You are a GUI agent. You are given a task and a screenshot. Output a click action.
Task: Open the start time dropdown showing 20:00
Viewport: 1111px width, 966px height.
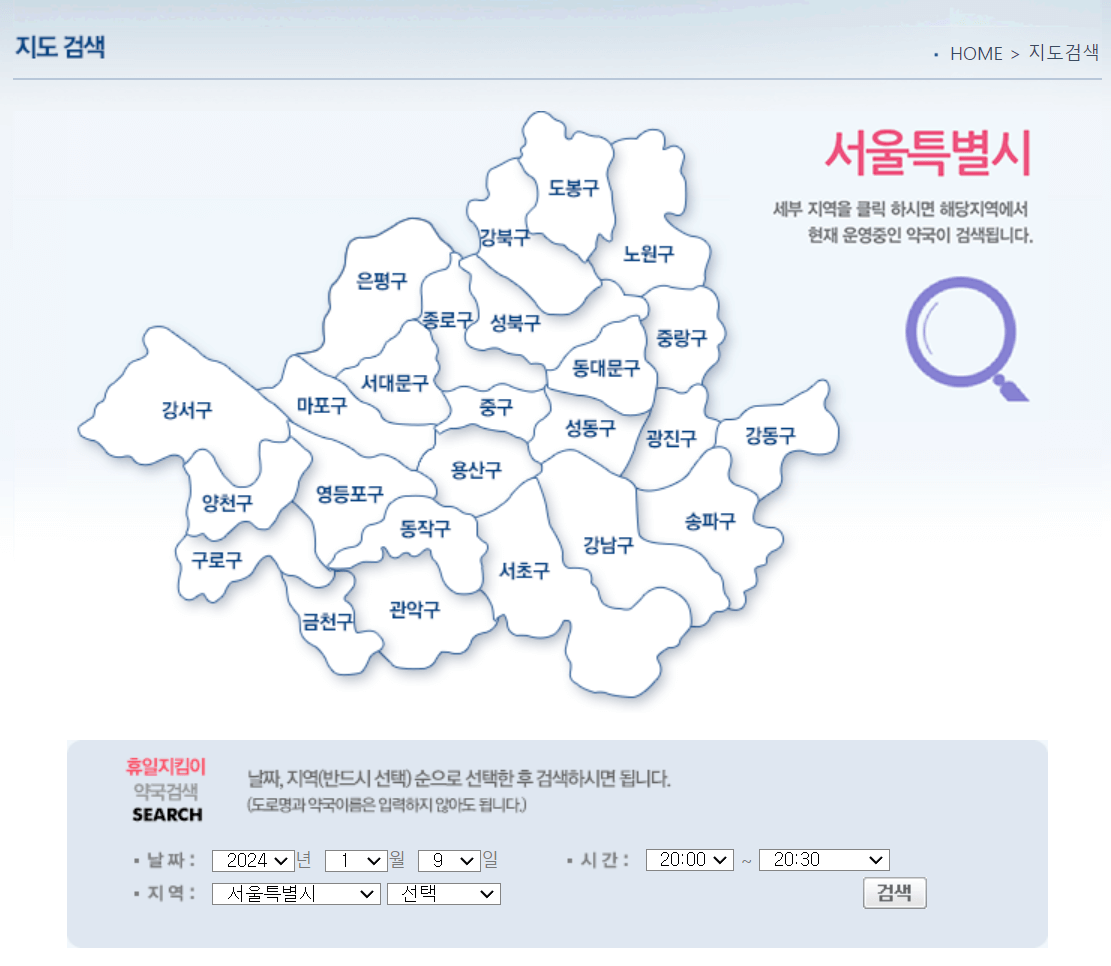[689, 859]
